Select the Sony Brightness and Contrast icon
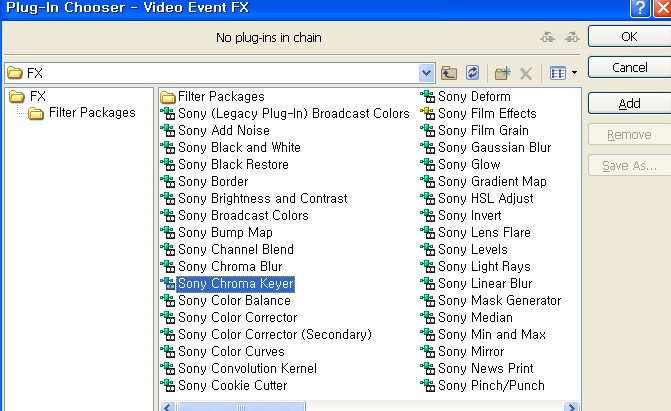The image size is (671, 411). pos(168,199)
